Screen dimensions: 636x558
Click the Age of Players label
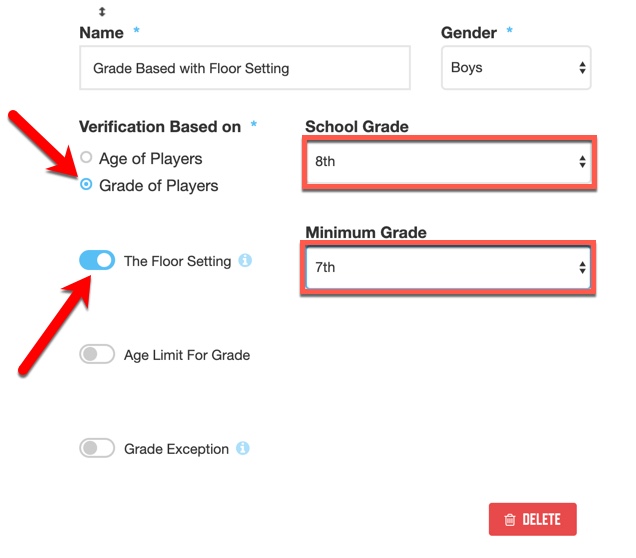[x=150, y=159]
